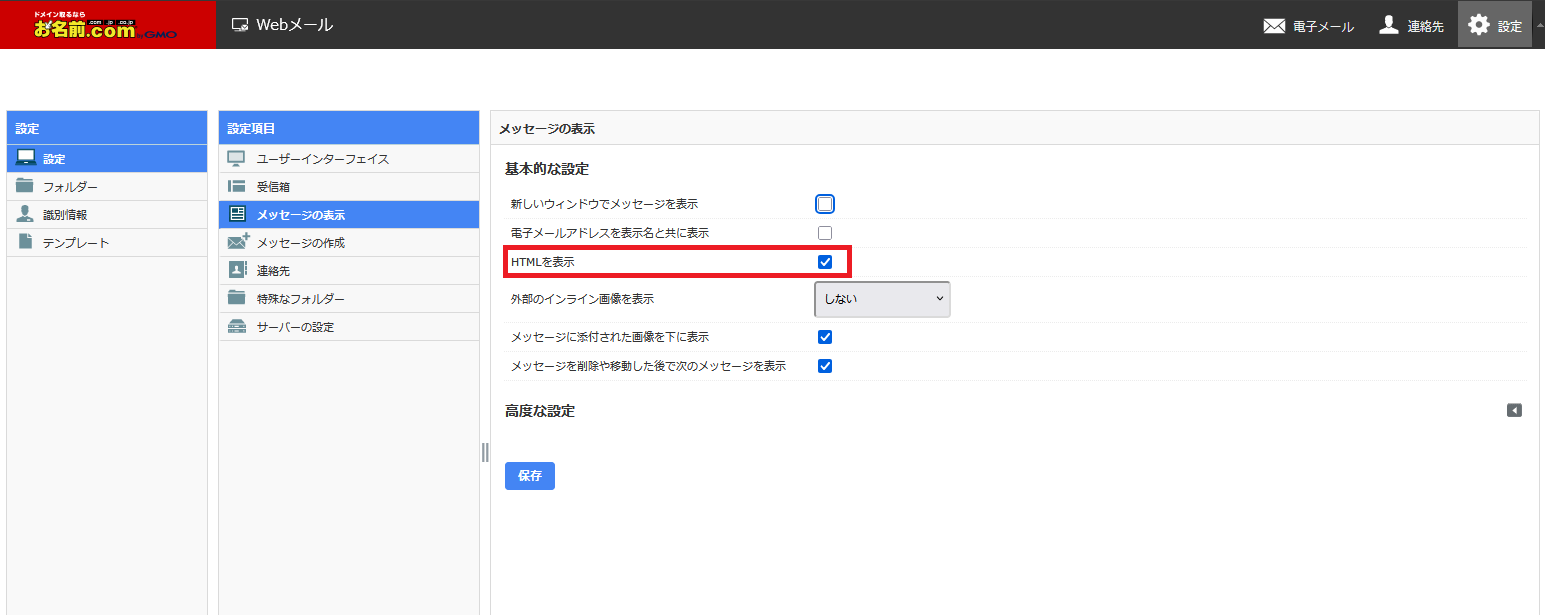The image size is (1545, 615).
Task: Click the ユーザーインターフェイス monitor icon
Action: 237,158
